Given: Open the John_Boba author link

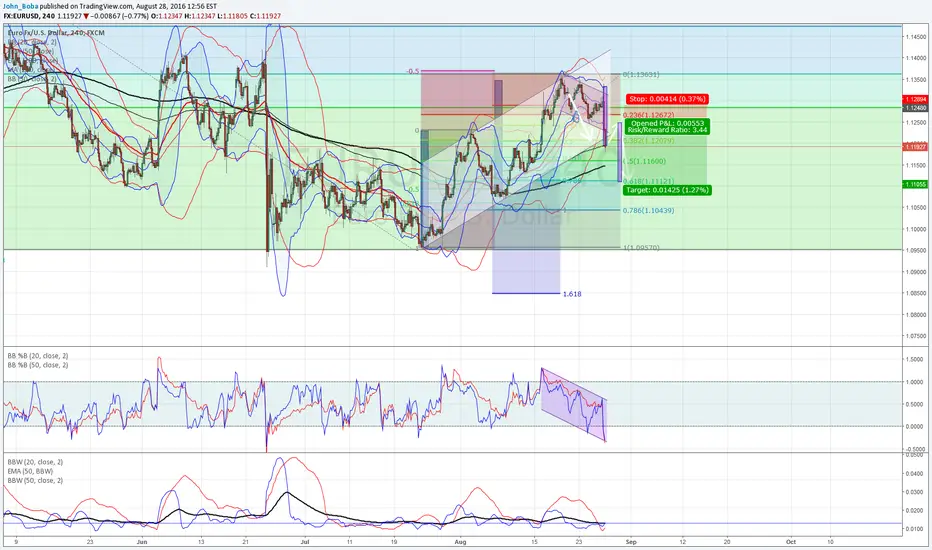Looking at the screenshot, I should coord(20,6).
